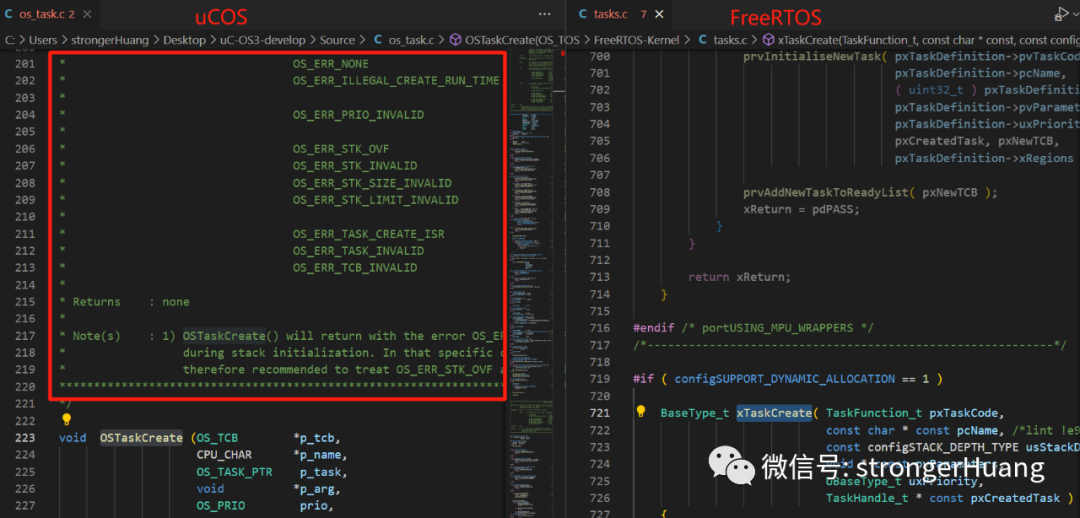Click the cube symbol icon before xTaskCreate breadcrumb
This screenshot has width=1080, height=518.
point(767,40)
